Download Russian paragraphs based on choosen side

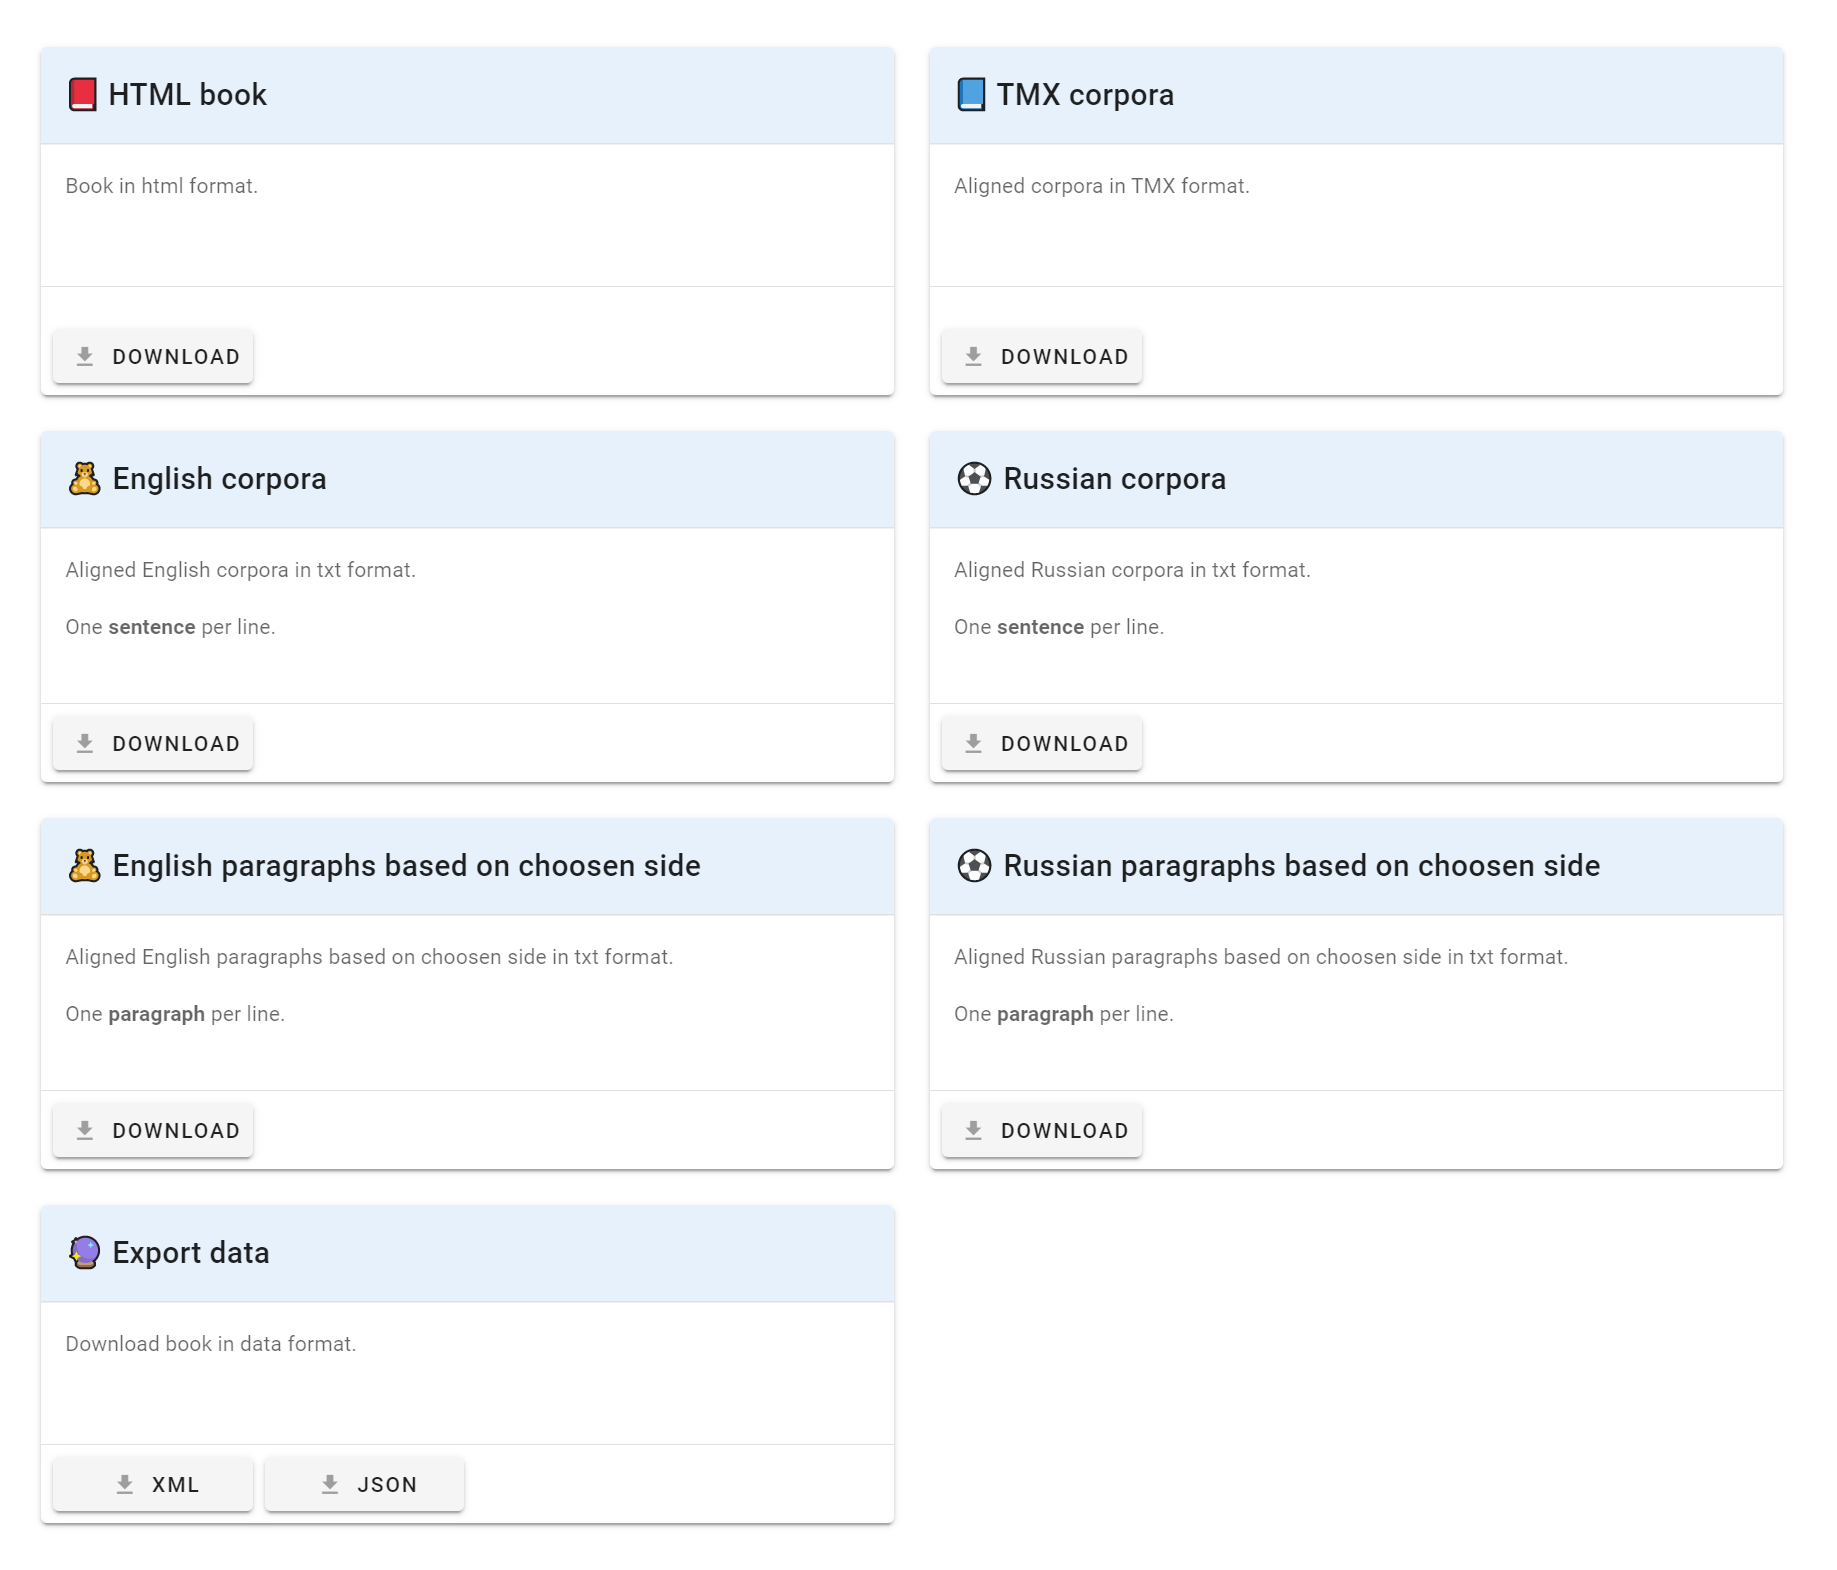(1041, 1131)
